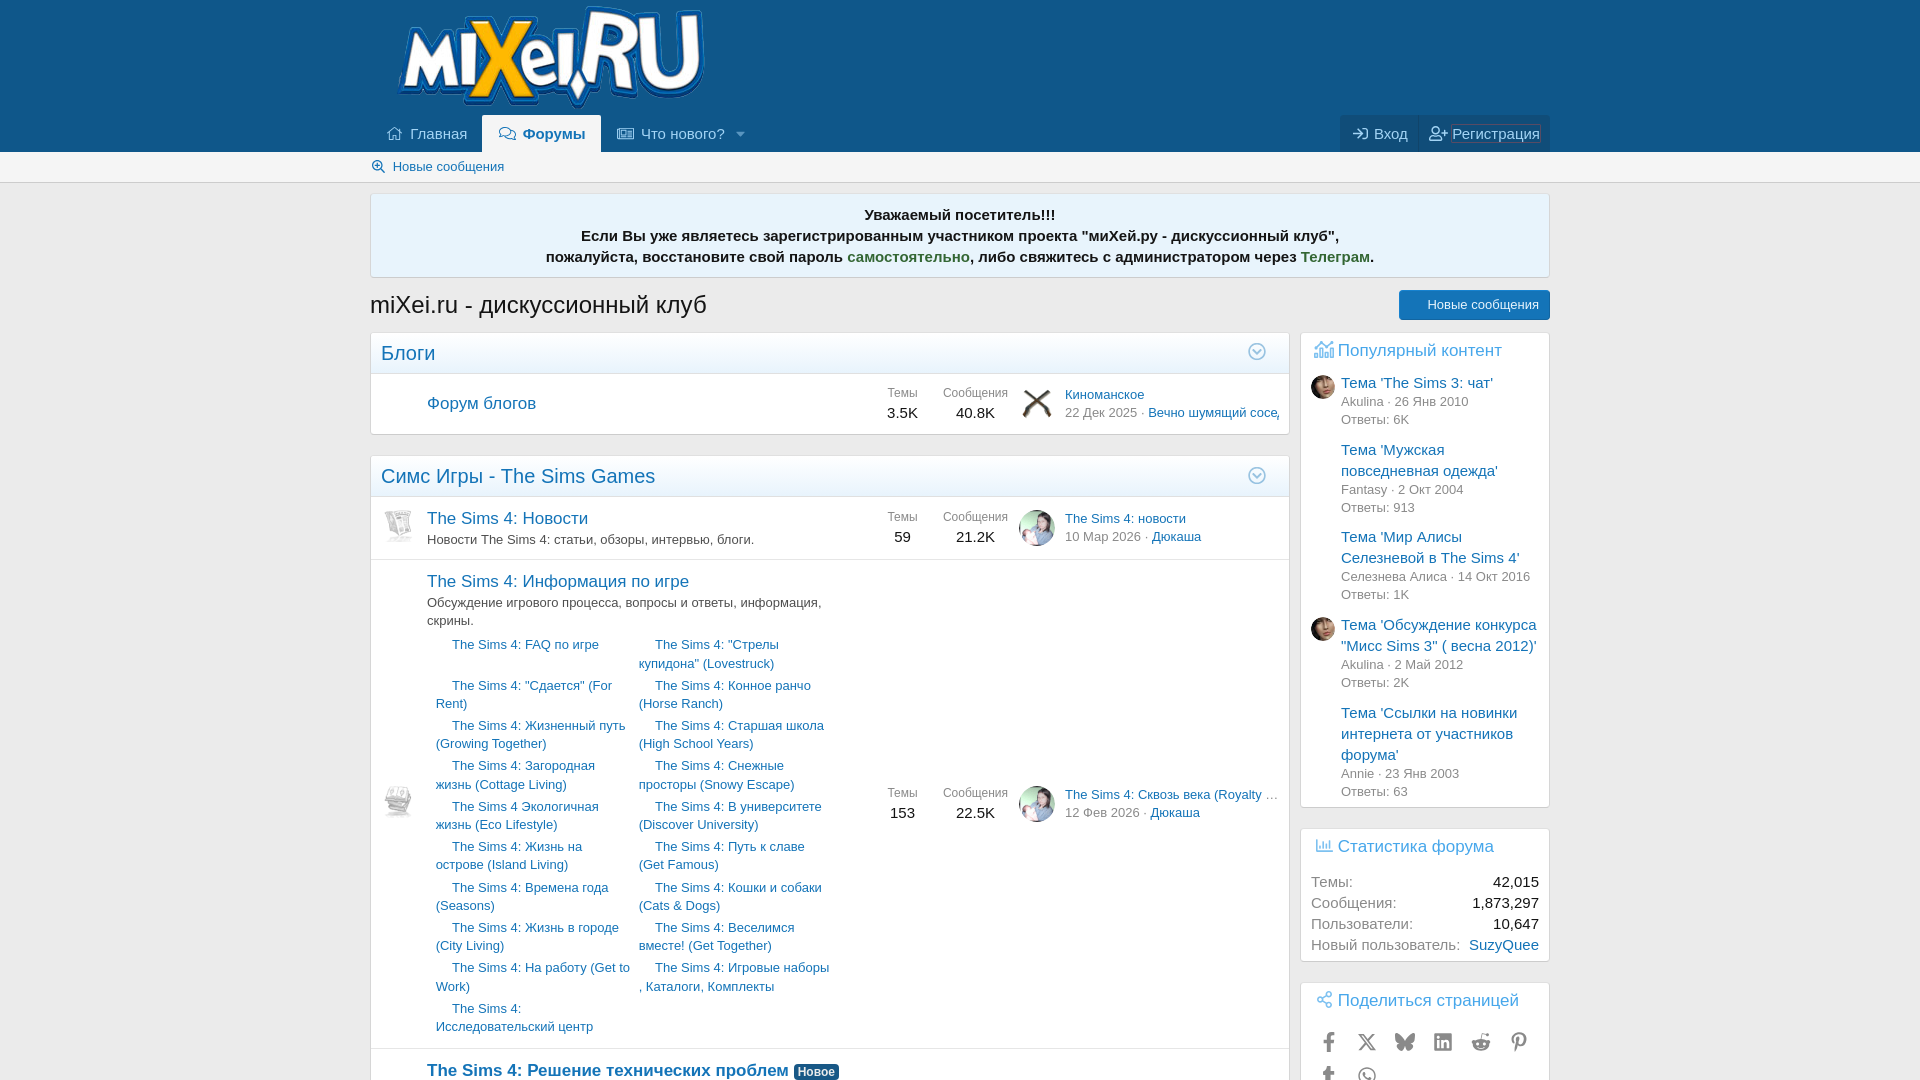Share the page on Reddit
Viewport: 1920px width, 1080px height.
(x=1481, y=1042)
